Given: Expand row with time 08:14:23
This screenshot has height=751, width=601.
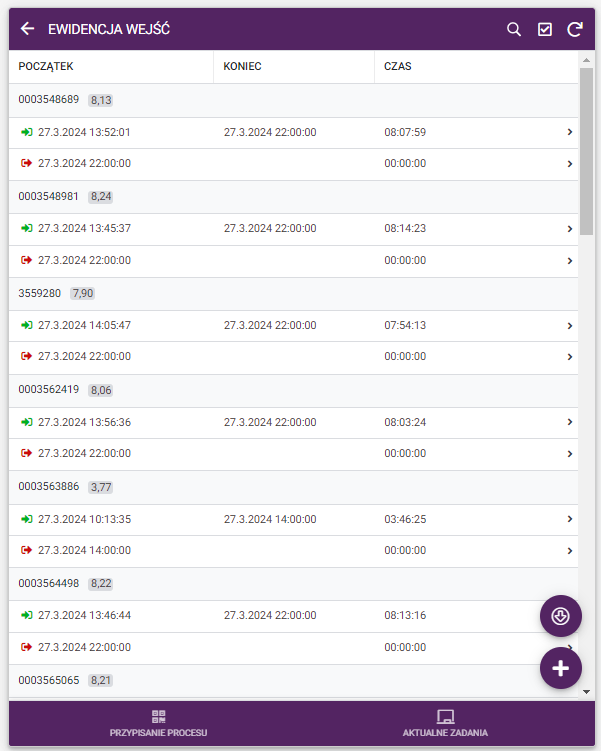Looking at the screenshot, I should [x=569, y=228].
